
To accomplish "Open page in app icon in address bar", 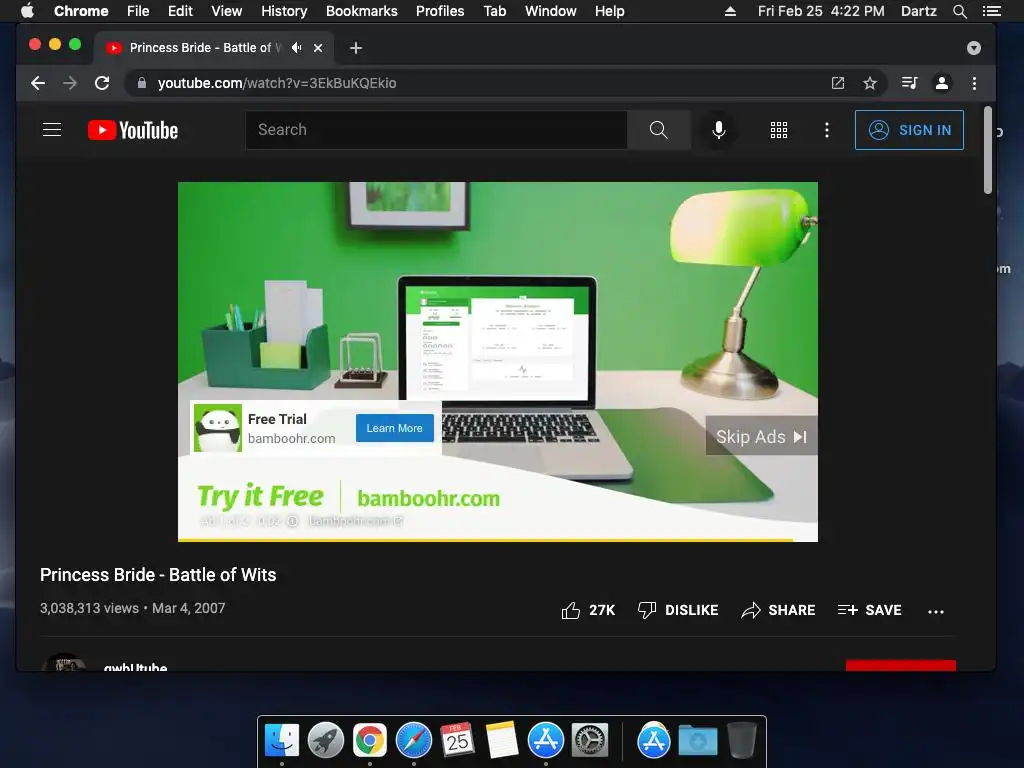I will (x=838, y=83).
